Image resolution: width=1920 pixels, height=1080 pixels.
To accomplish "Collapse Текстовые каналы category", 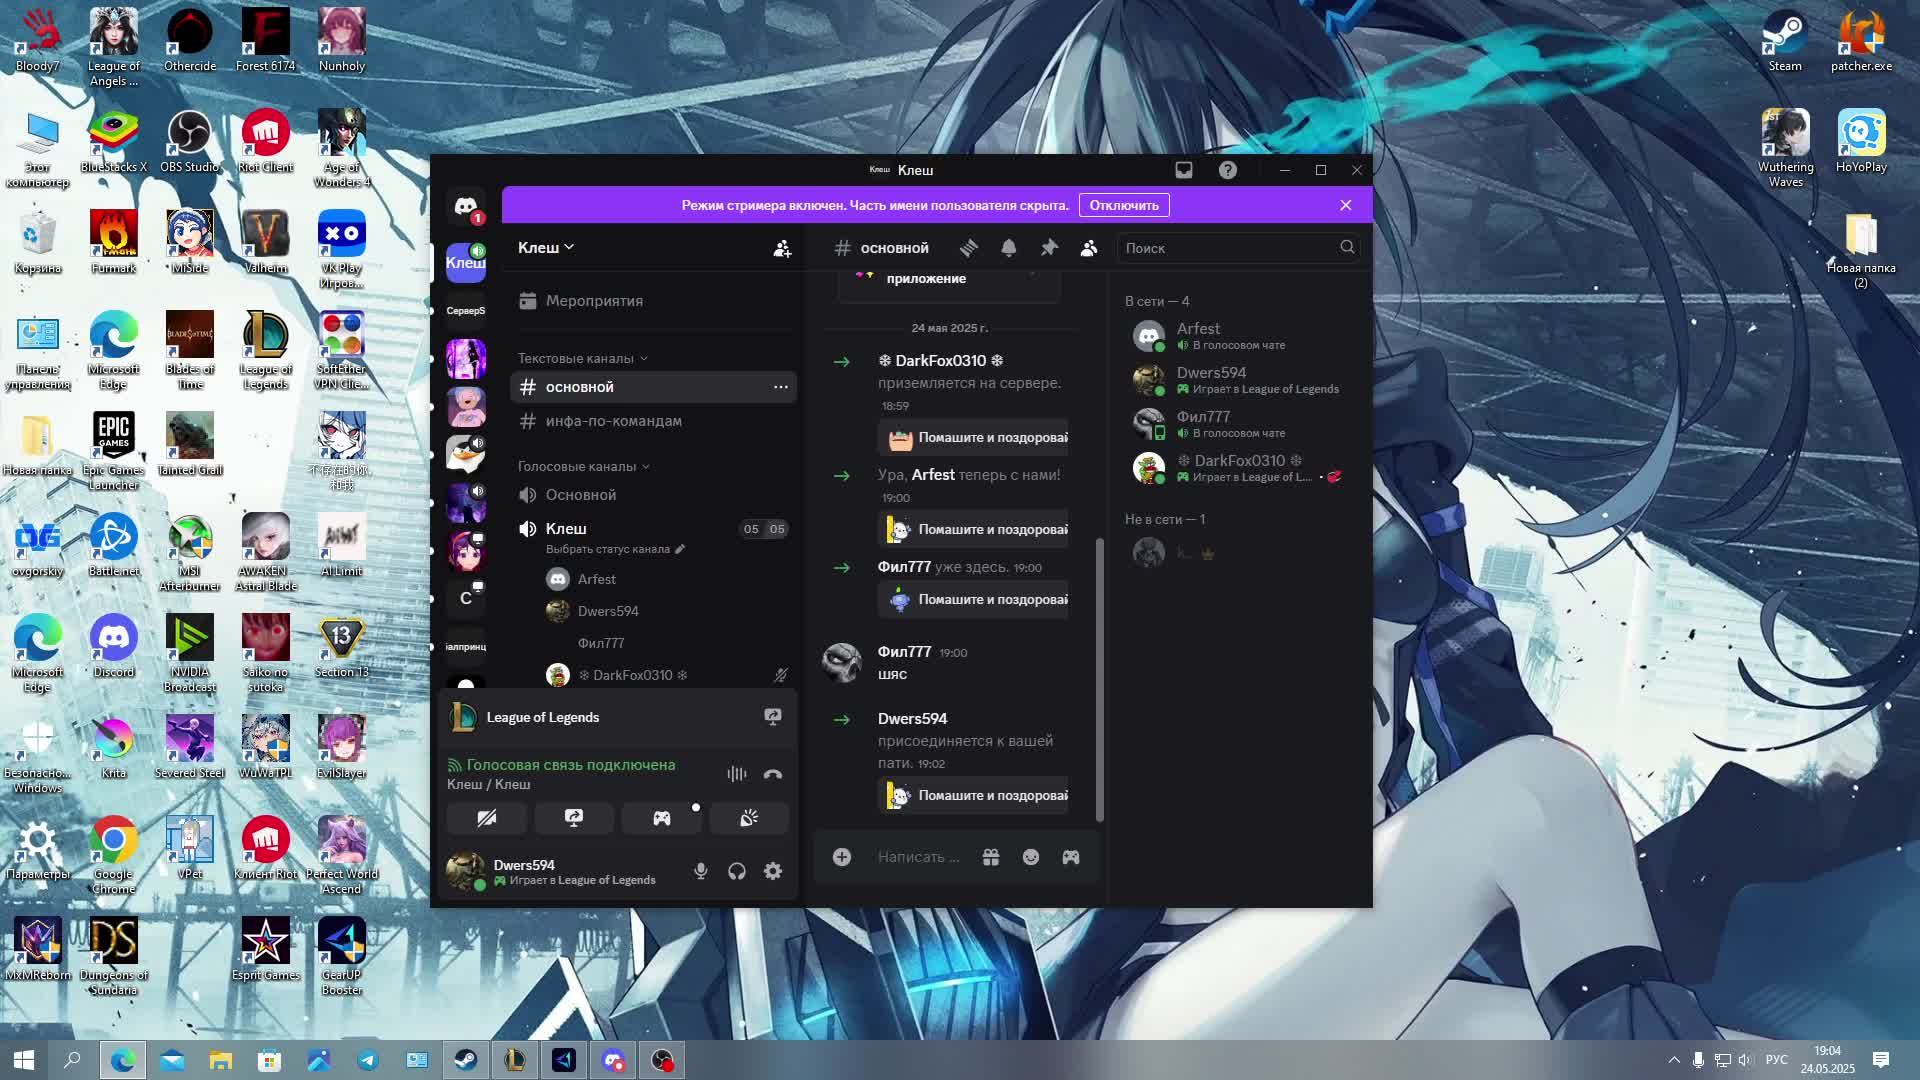I will (x=582, y=358).
